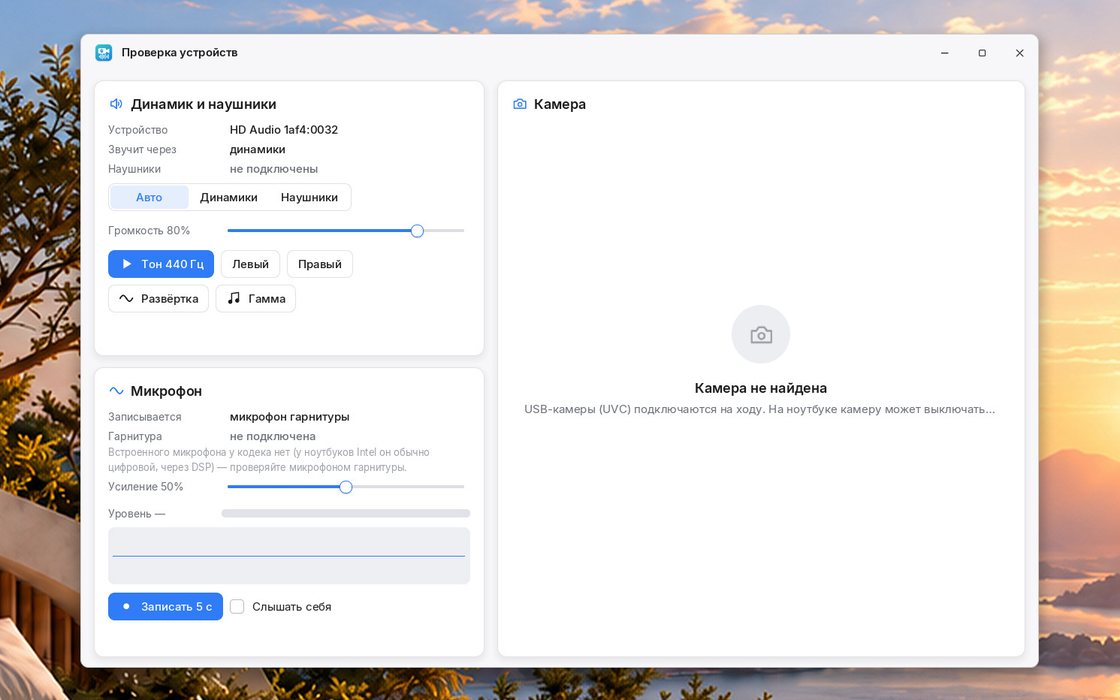Minimize the Проверка устройств window
1120x700 pixels.
(x=945, y=53)
